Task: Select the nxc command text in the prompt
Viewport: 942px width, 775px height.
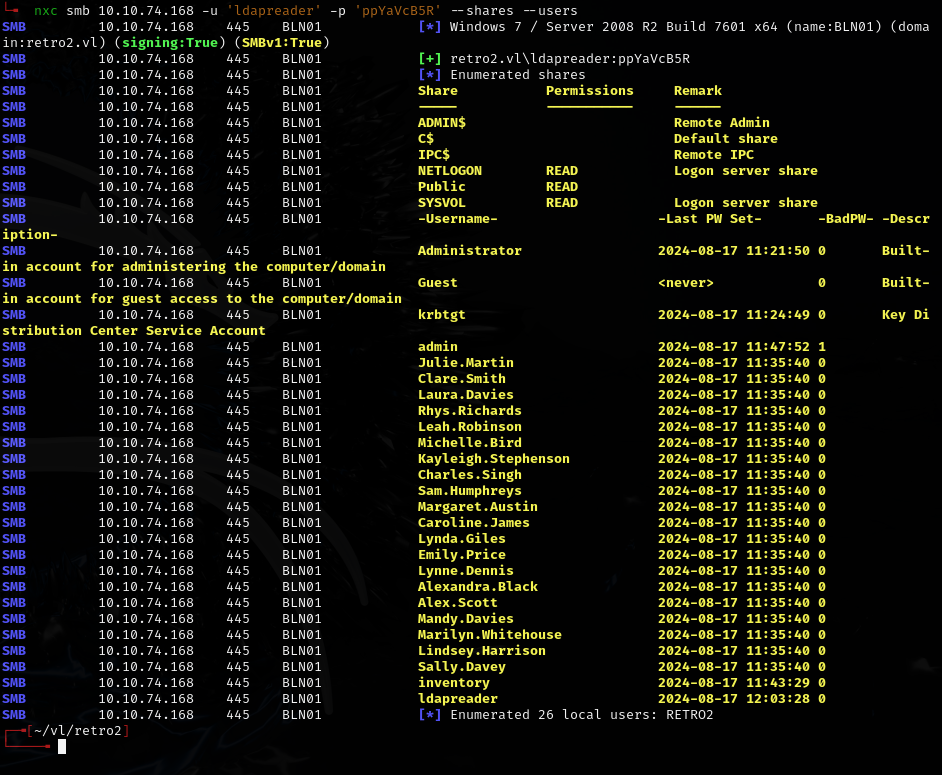Action: pyautogui.click(x=46, y=11)
